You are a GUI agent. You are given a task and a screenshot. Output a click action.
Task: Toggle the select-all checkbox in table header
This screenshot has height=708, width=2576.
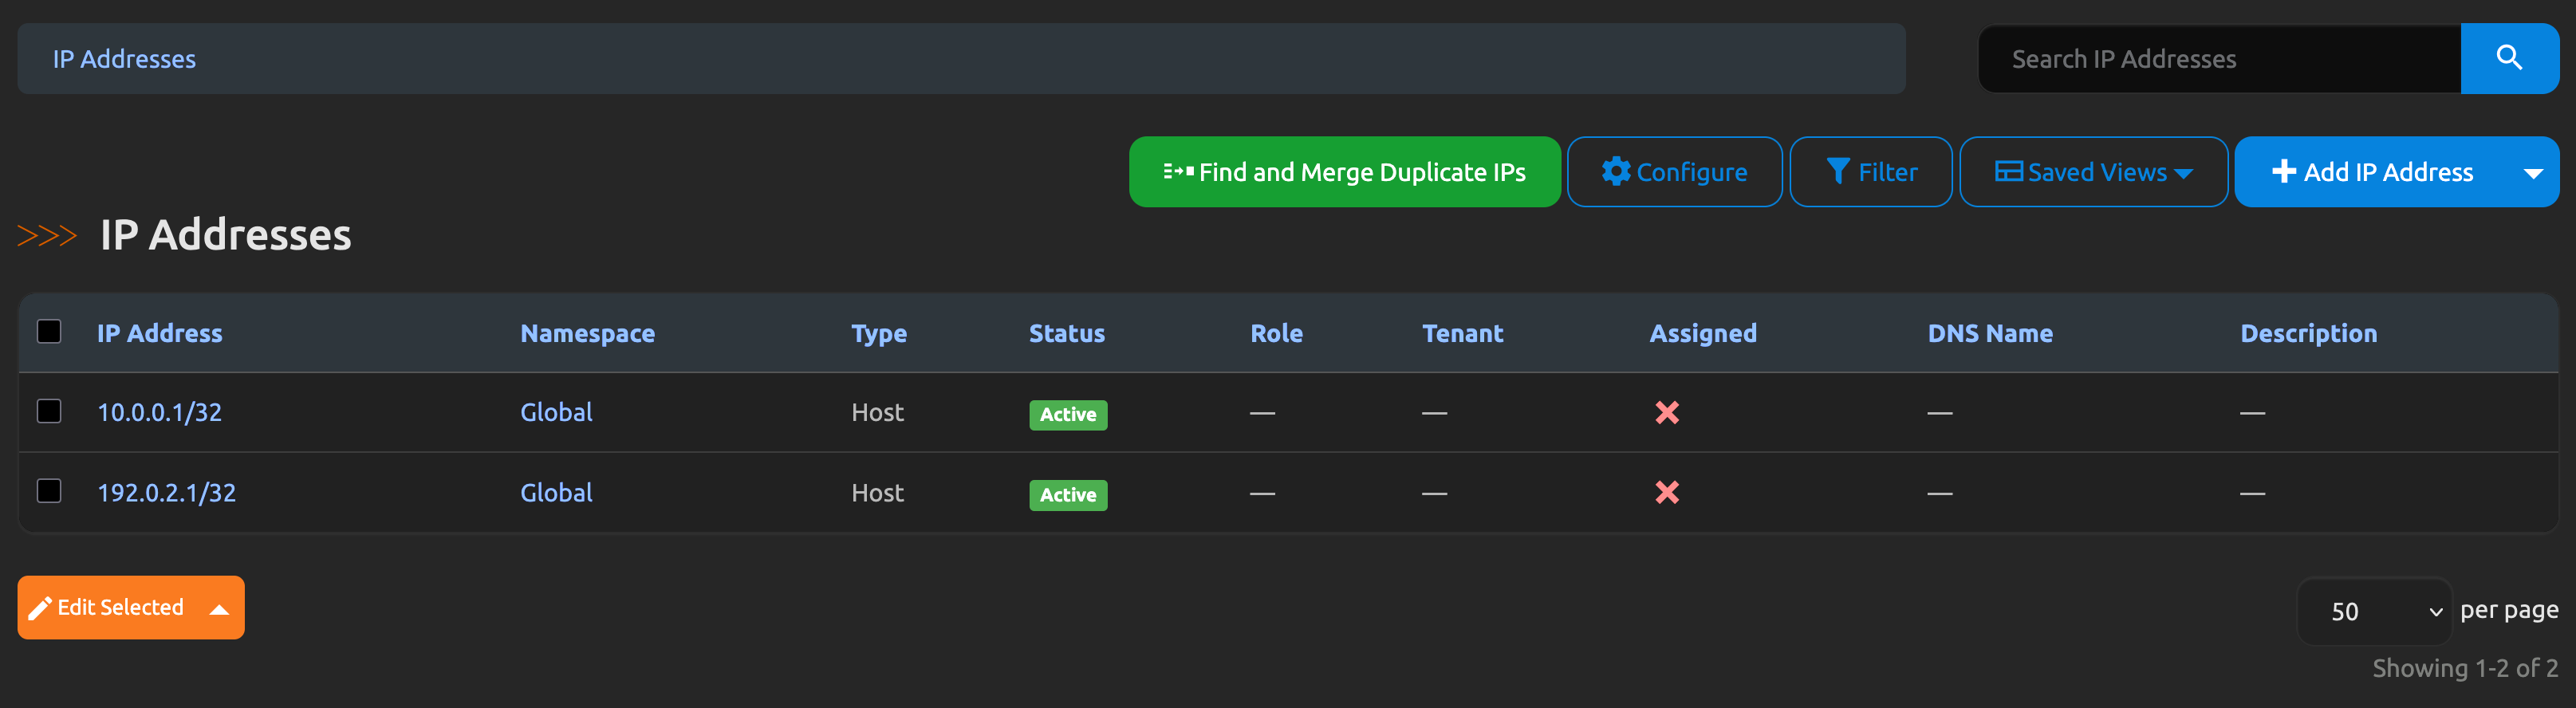49,332
